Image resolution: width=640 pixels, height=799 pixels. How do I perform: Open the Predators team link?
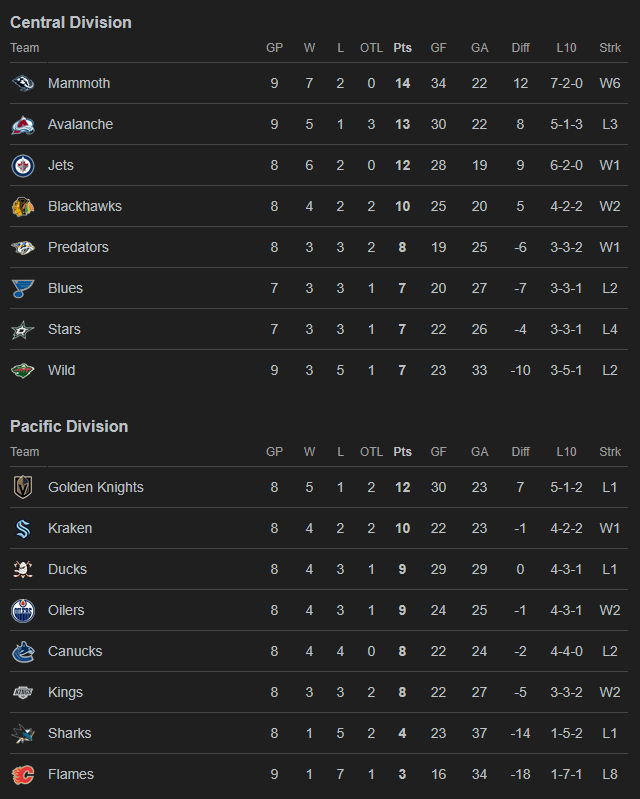point(78,247)
